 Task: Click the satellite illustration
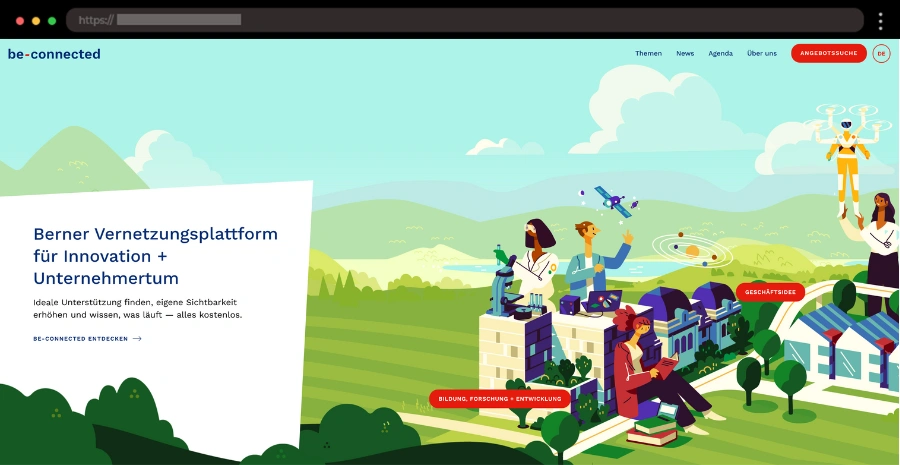612,201
